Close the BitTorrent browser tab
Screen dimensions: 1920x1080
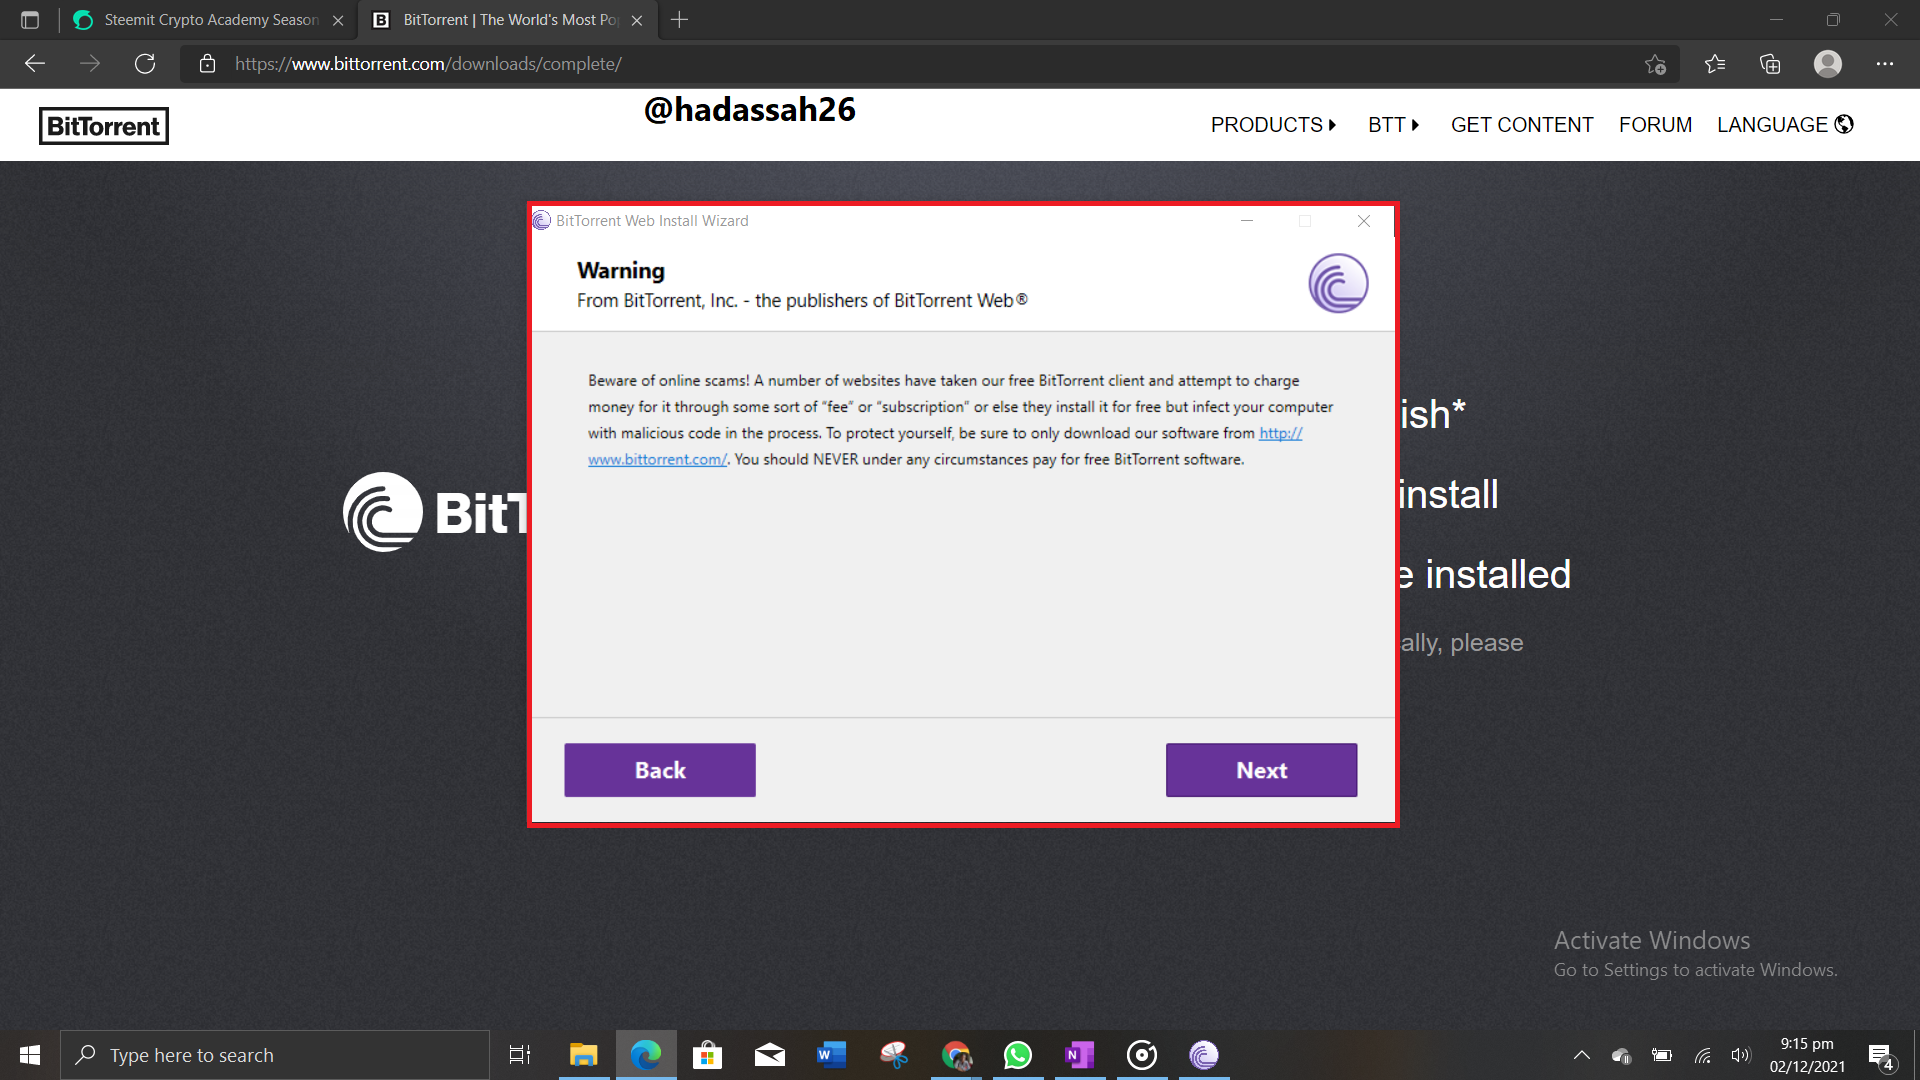(x=637, y=20)
